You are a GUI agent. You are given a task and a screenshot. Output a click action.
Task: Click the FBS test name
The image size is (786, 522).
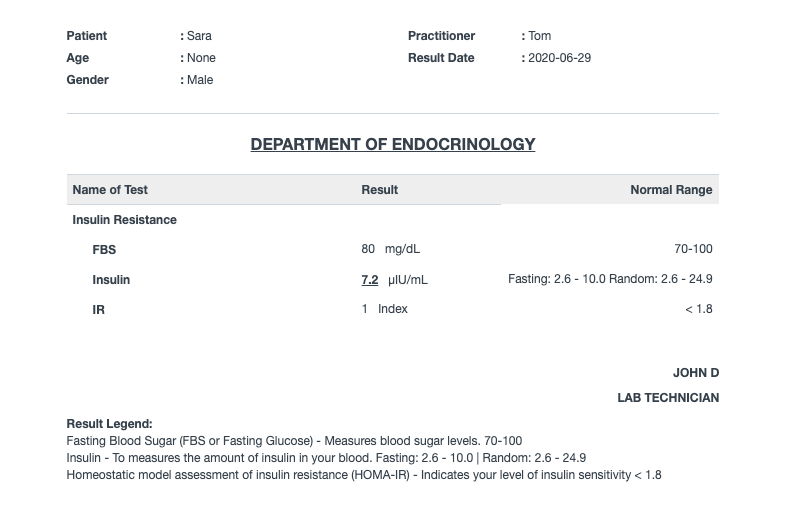pos(104,250)
